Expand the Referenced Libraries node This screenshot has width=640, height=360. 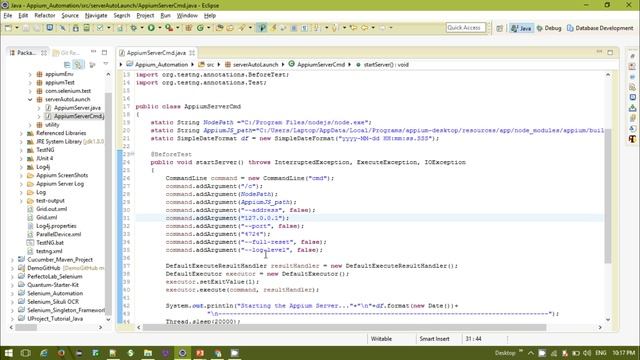pyautogui.click(x=21, y=133)
